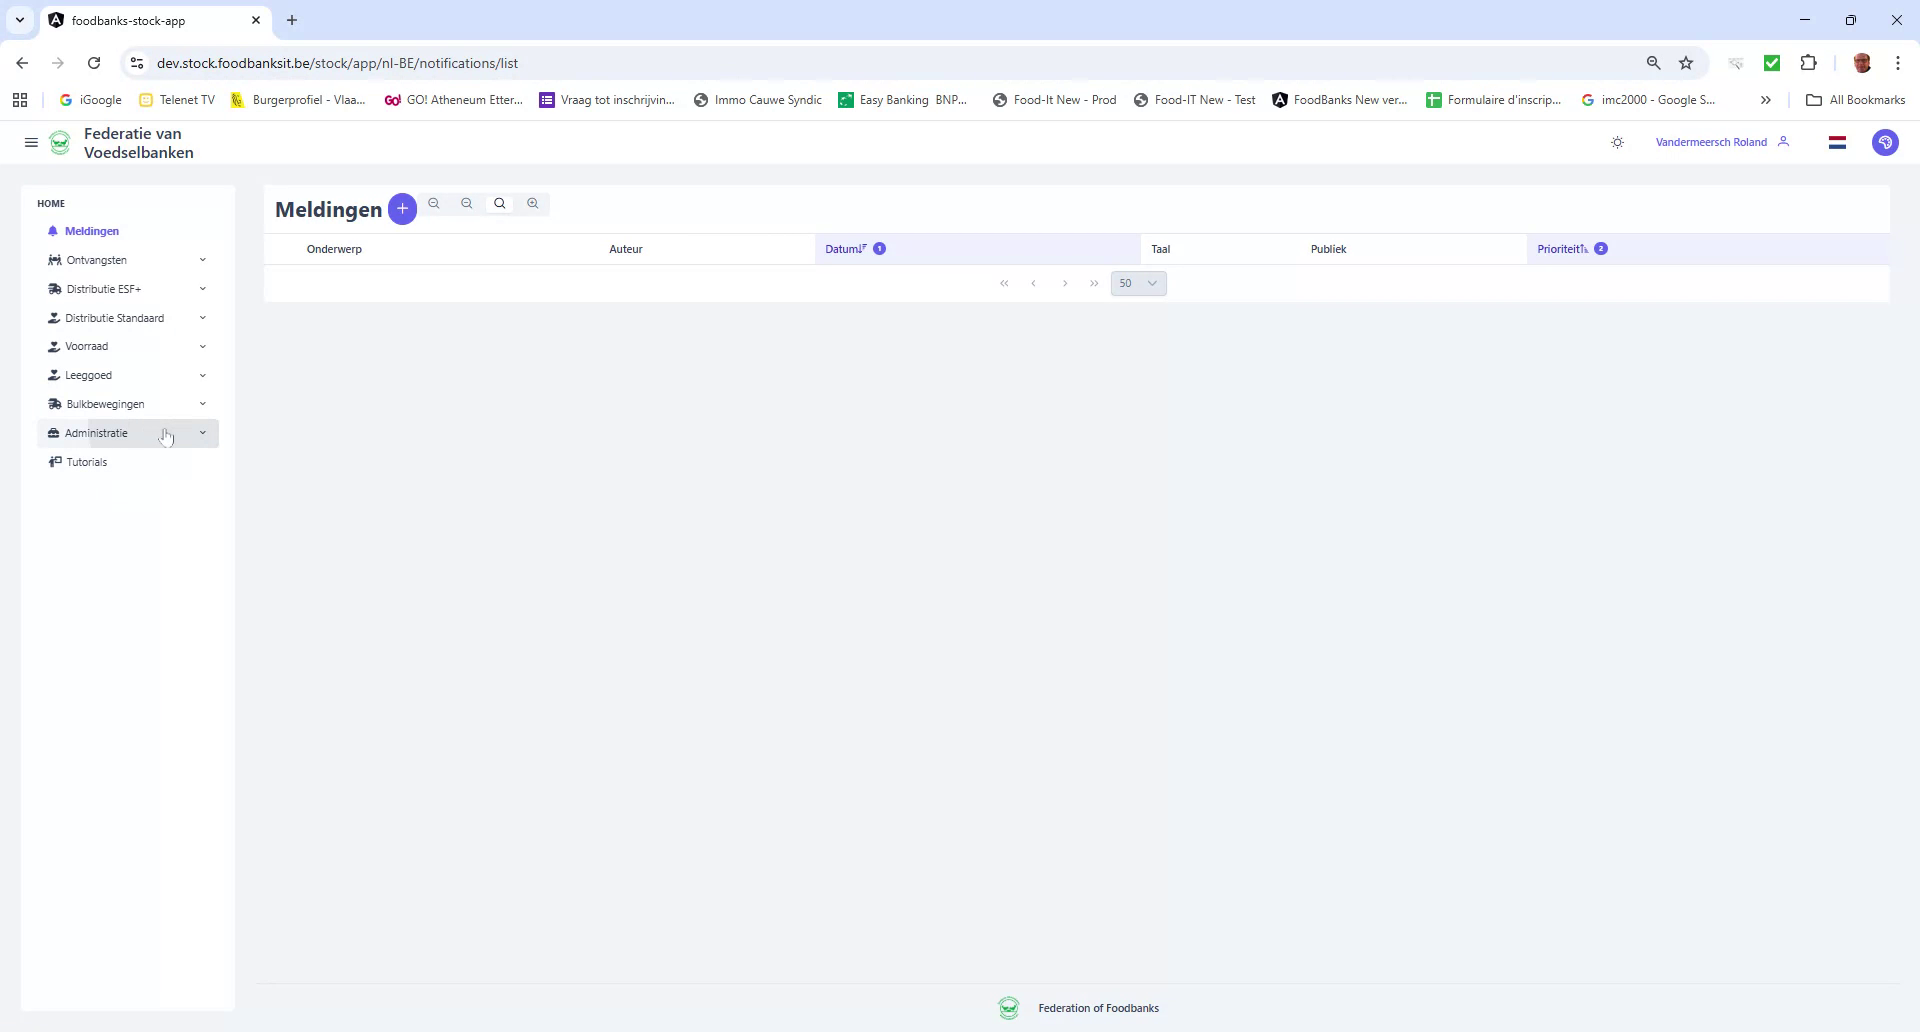The image size is (1920, 1032).
Task: Go to next page with the chevron arrow
Action: tap(1065, 283)
